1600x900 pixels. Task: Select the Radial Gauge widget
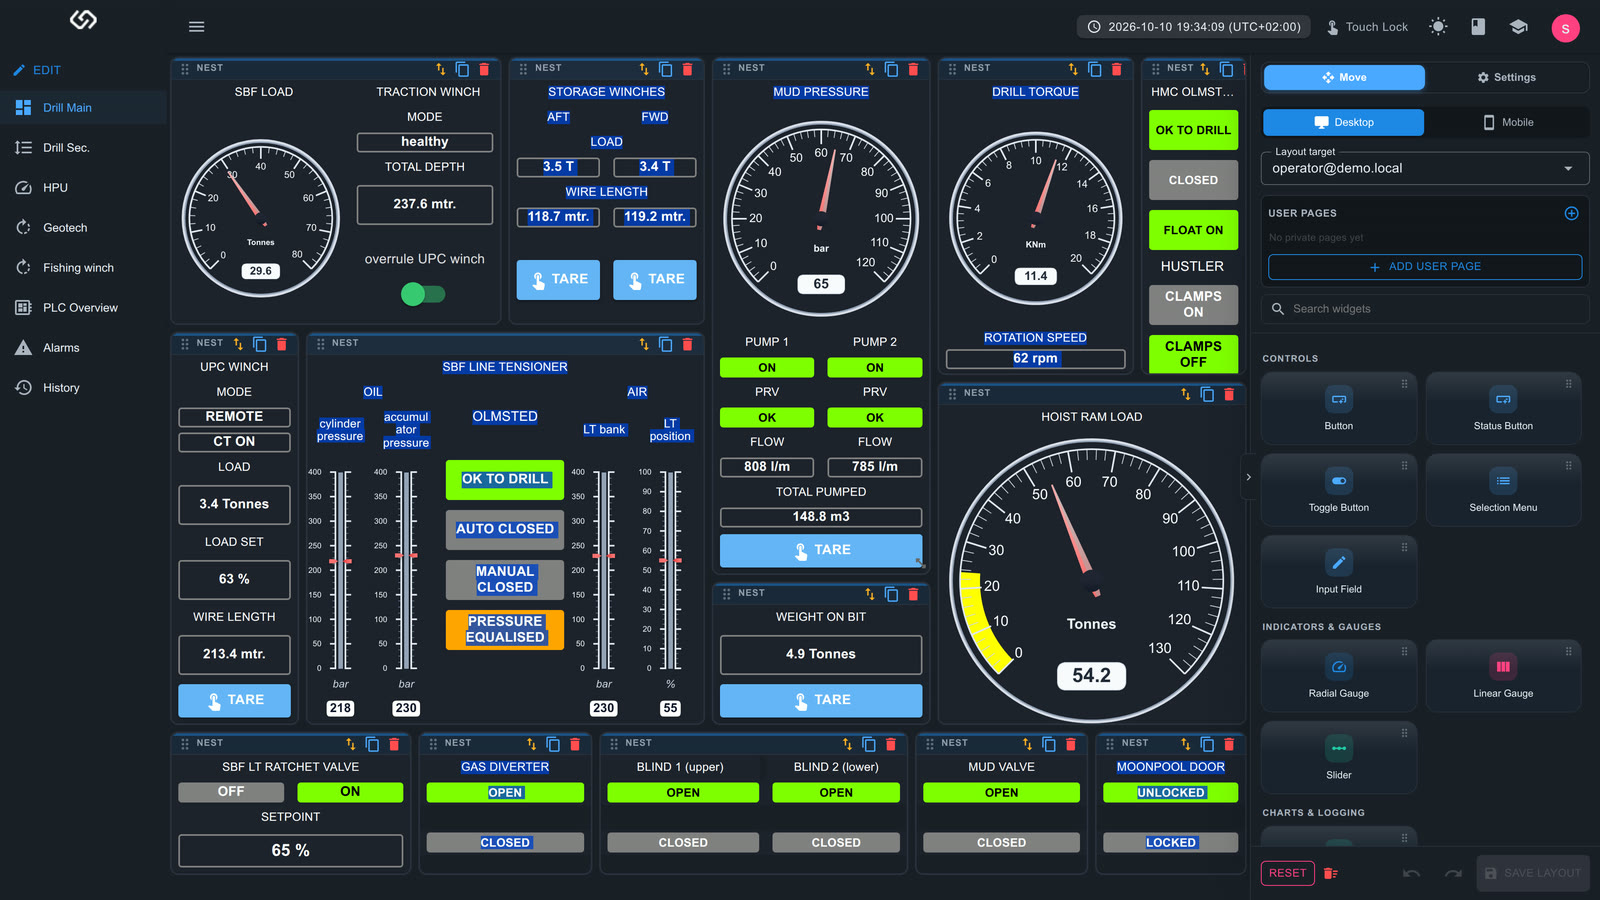[1339, 676]
